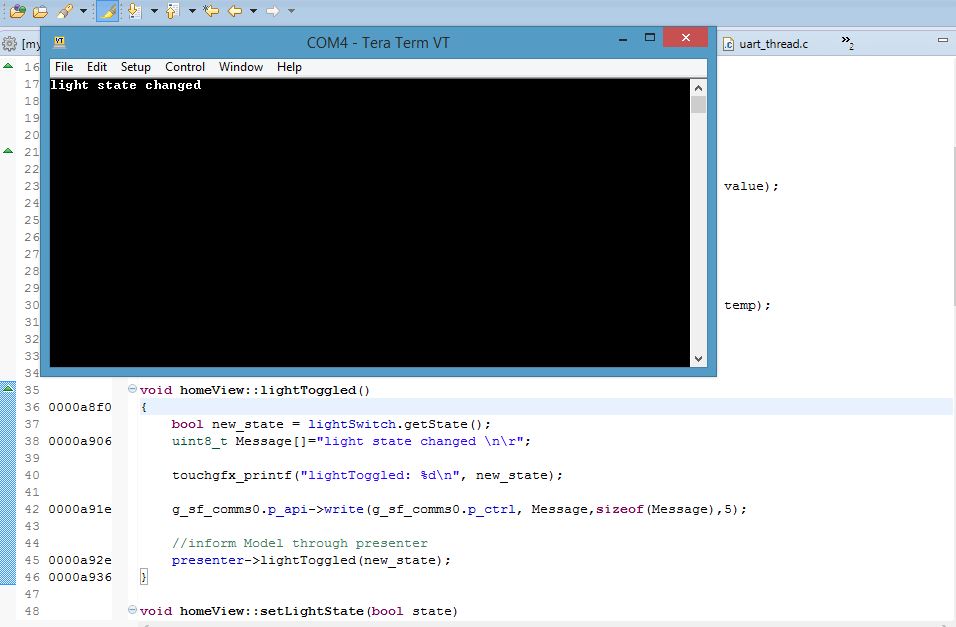Minimize the Tera Term window
This screenshot has width=956, height=627.
click(x=623, y=39)
